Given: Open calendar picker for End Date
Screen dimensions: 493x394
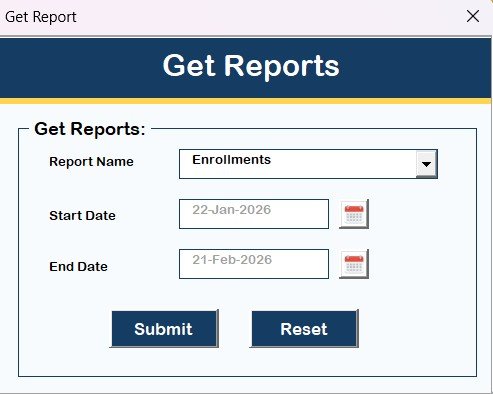Looking at the screenshot, I should coord(354,264).
